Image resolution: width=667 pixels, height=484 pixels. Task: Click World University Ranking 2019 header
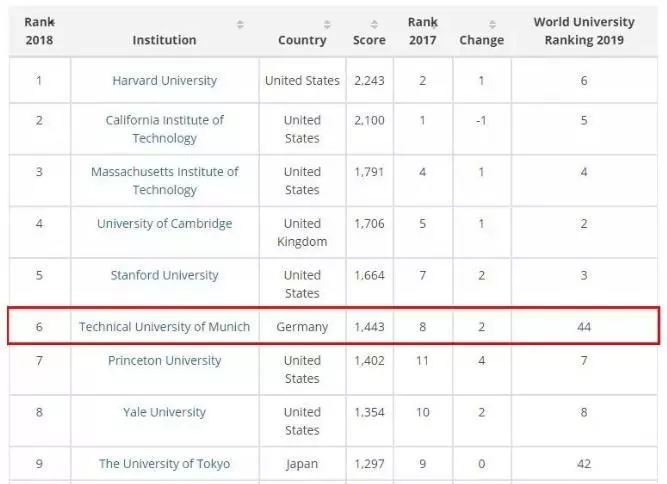(584, 31)
